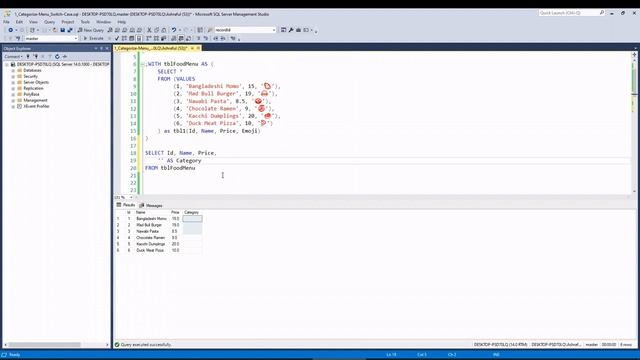The width and height of the screenshot is (640, 360).
Task: Run the query with Execute
Action: (x=93, y=38)
